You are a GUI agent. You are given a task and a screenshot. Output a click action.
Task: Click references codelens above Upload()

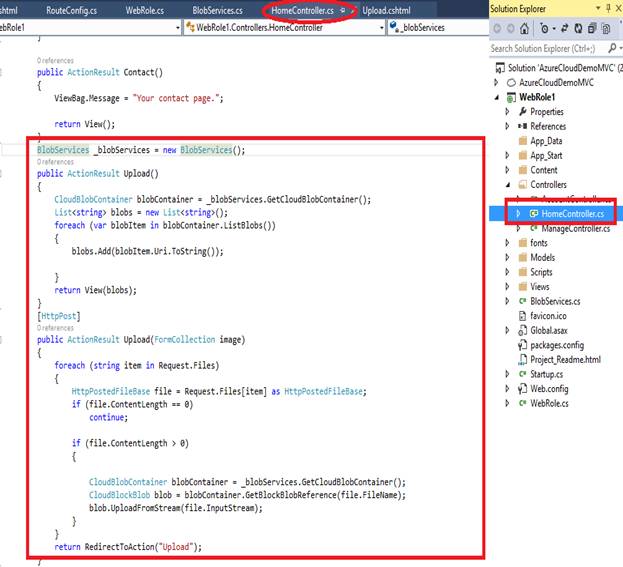[x=55, y=162]
